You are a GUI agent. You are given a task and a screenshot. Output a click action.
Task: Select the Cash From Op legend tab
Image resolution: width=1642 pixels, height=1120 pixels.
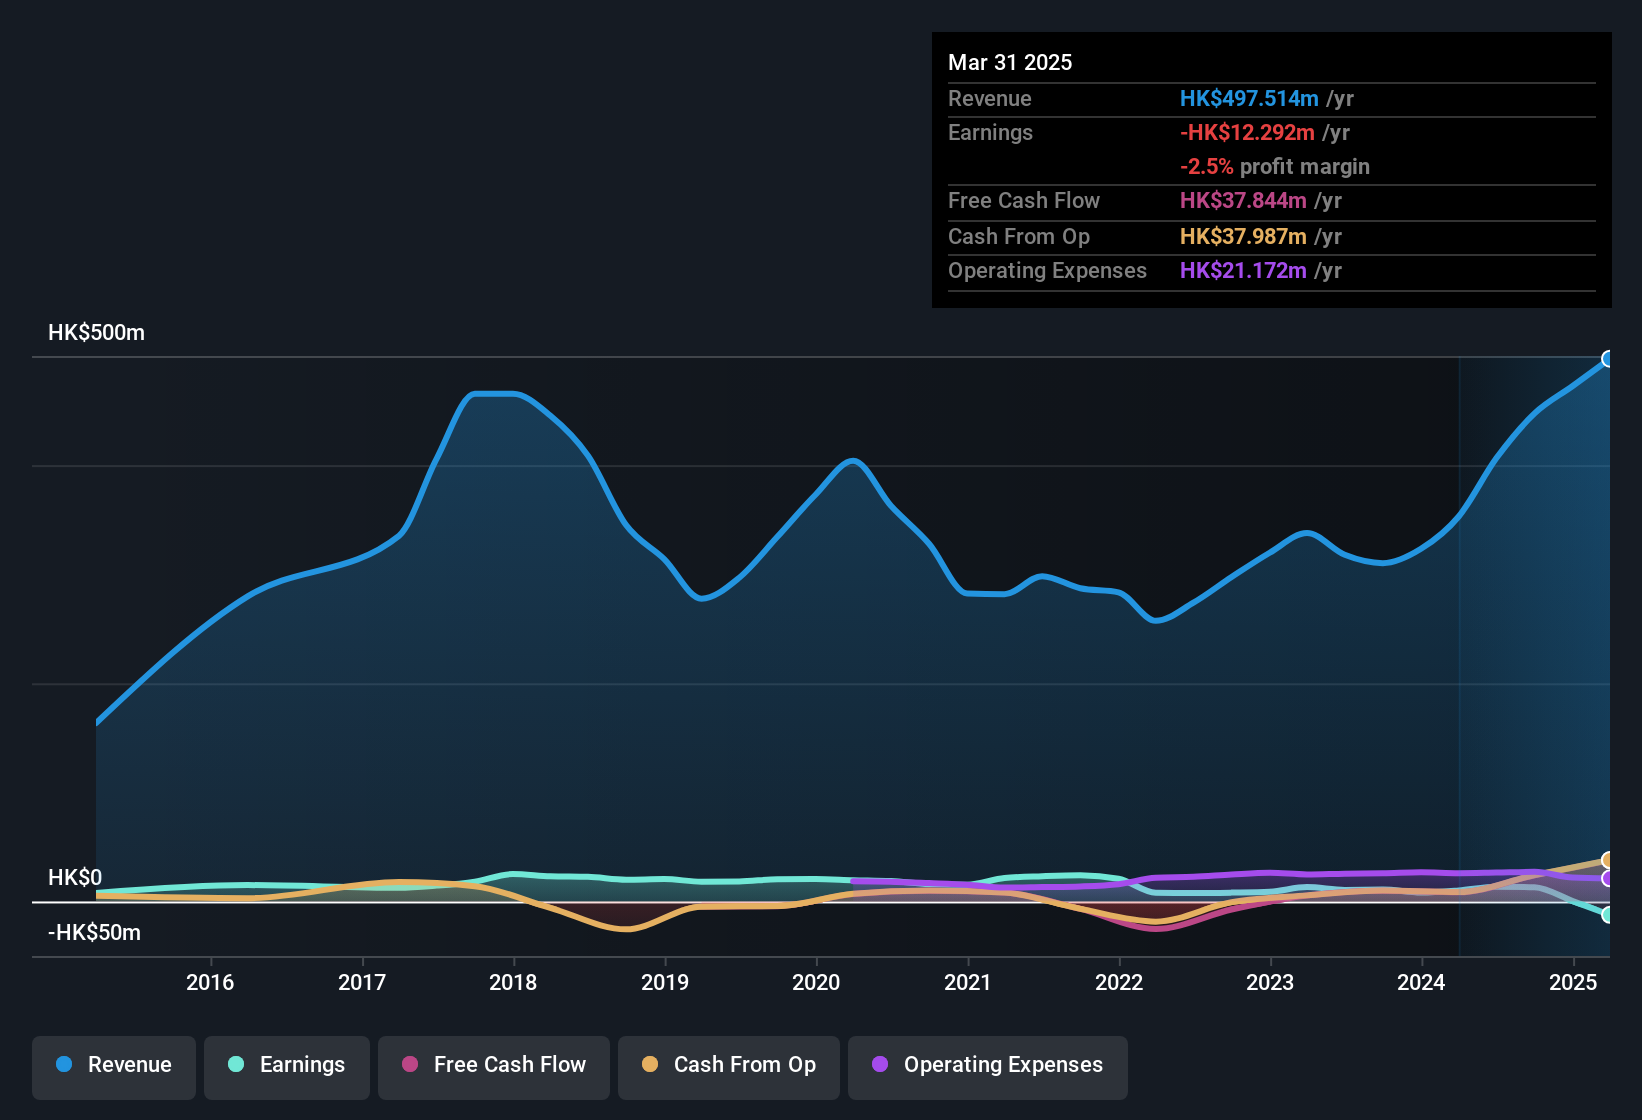[x=728, y=1066]
